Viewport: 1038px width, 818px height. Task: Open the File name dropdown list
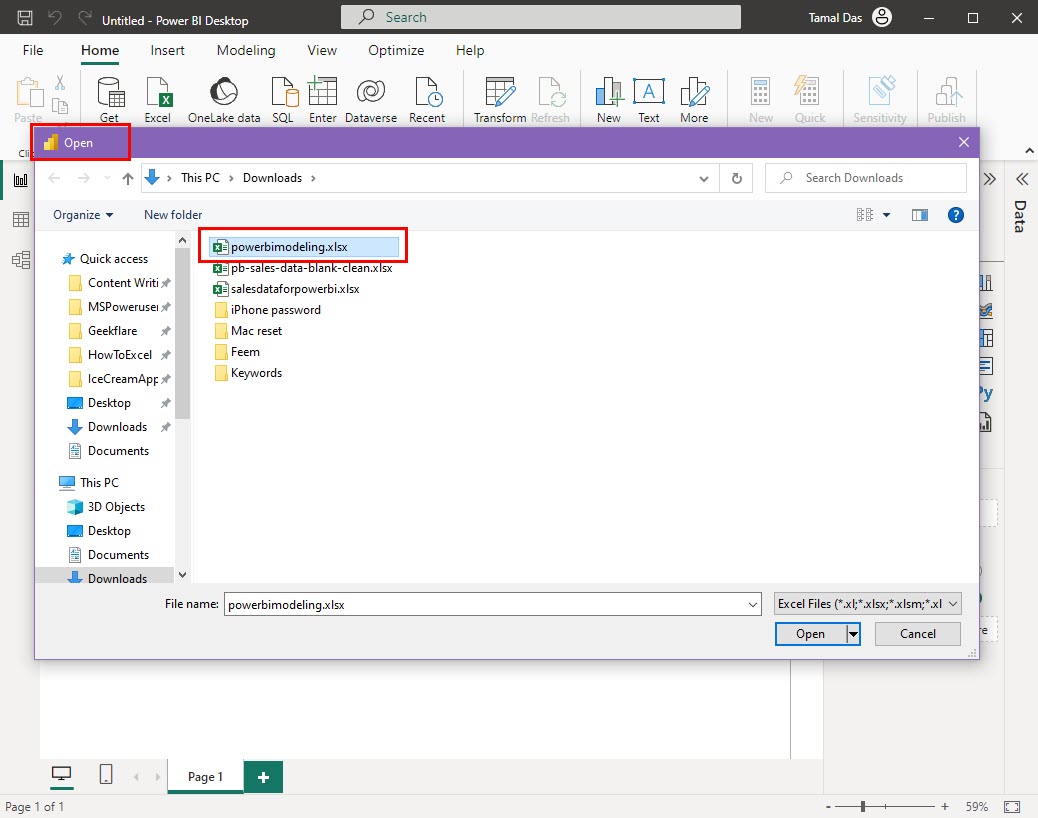pyautogui.click(x=753, y=604)
